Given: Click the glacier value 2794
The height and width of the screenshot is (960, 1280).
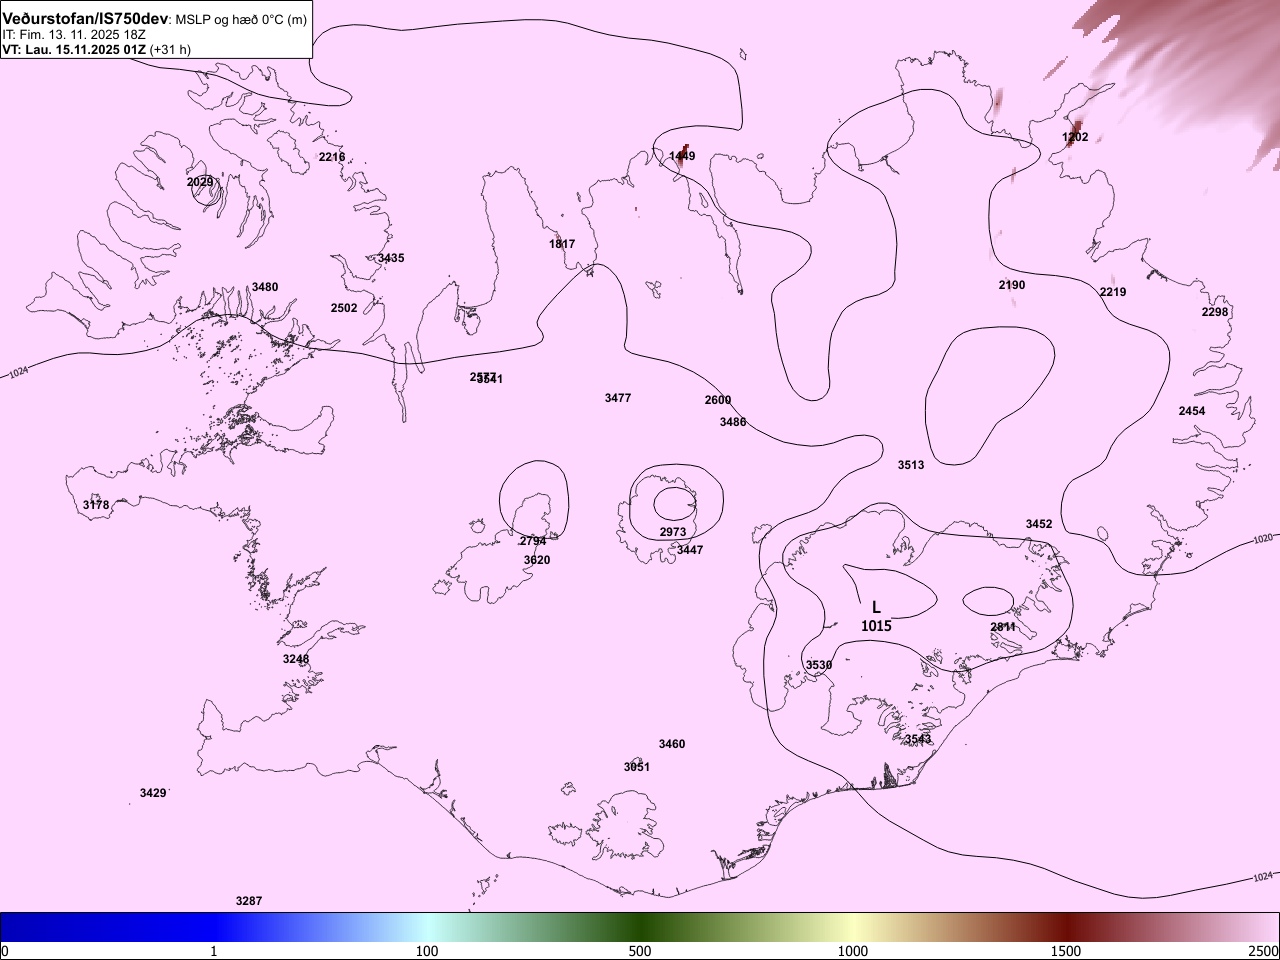Looking at the screenshot, I should [533, 541].
